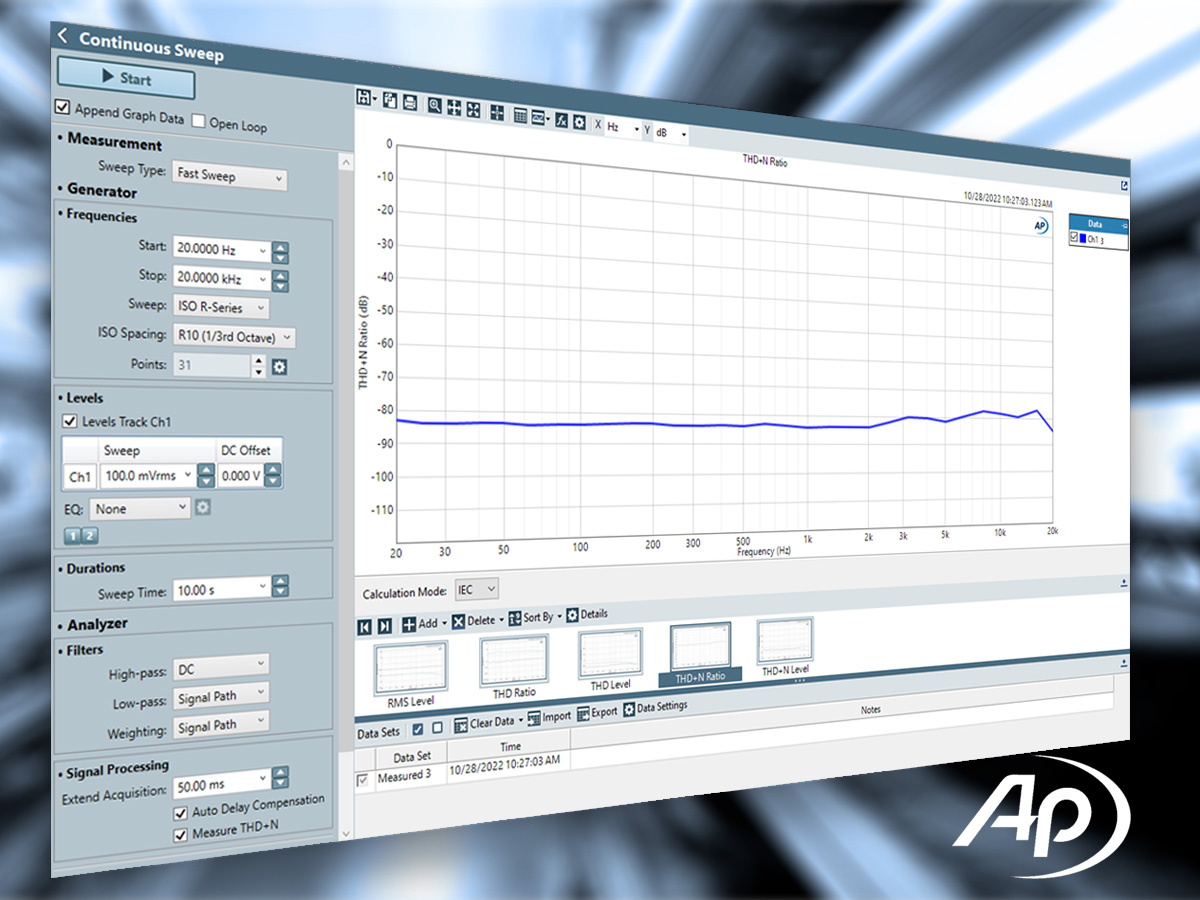This screenshot has width=1200, height=900.
Task: Enable the Open Loop checkbox
Action: (x=198, y=121)
